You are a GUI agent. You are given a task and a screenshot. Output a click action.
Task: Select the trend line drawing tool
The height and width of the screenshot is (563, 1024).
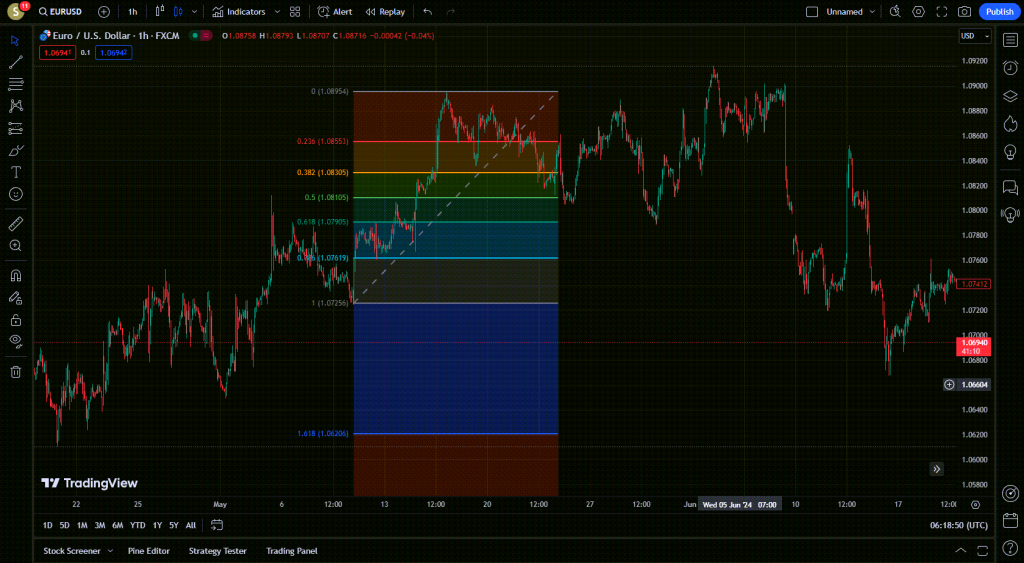pyautogui.click(x=15, y=62)
